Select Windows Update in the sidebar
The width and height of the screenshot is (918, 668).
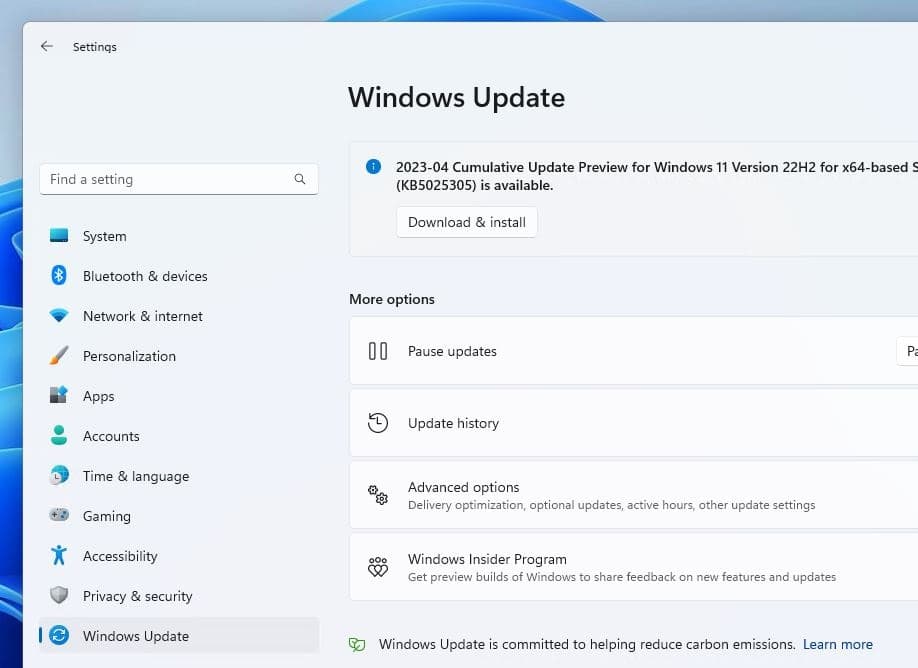(135, 636)
